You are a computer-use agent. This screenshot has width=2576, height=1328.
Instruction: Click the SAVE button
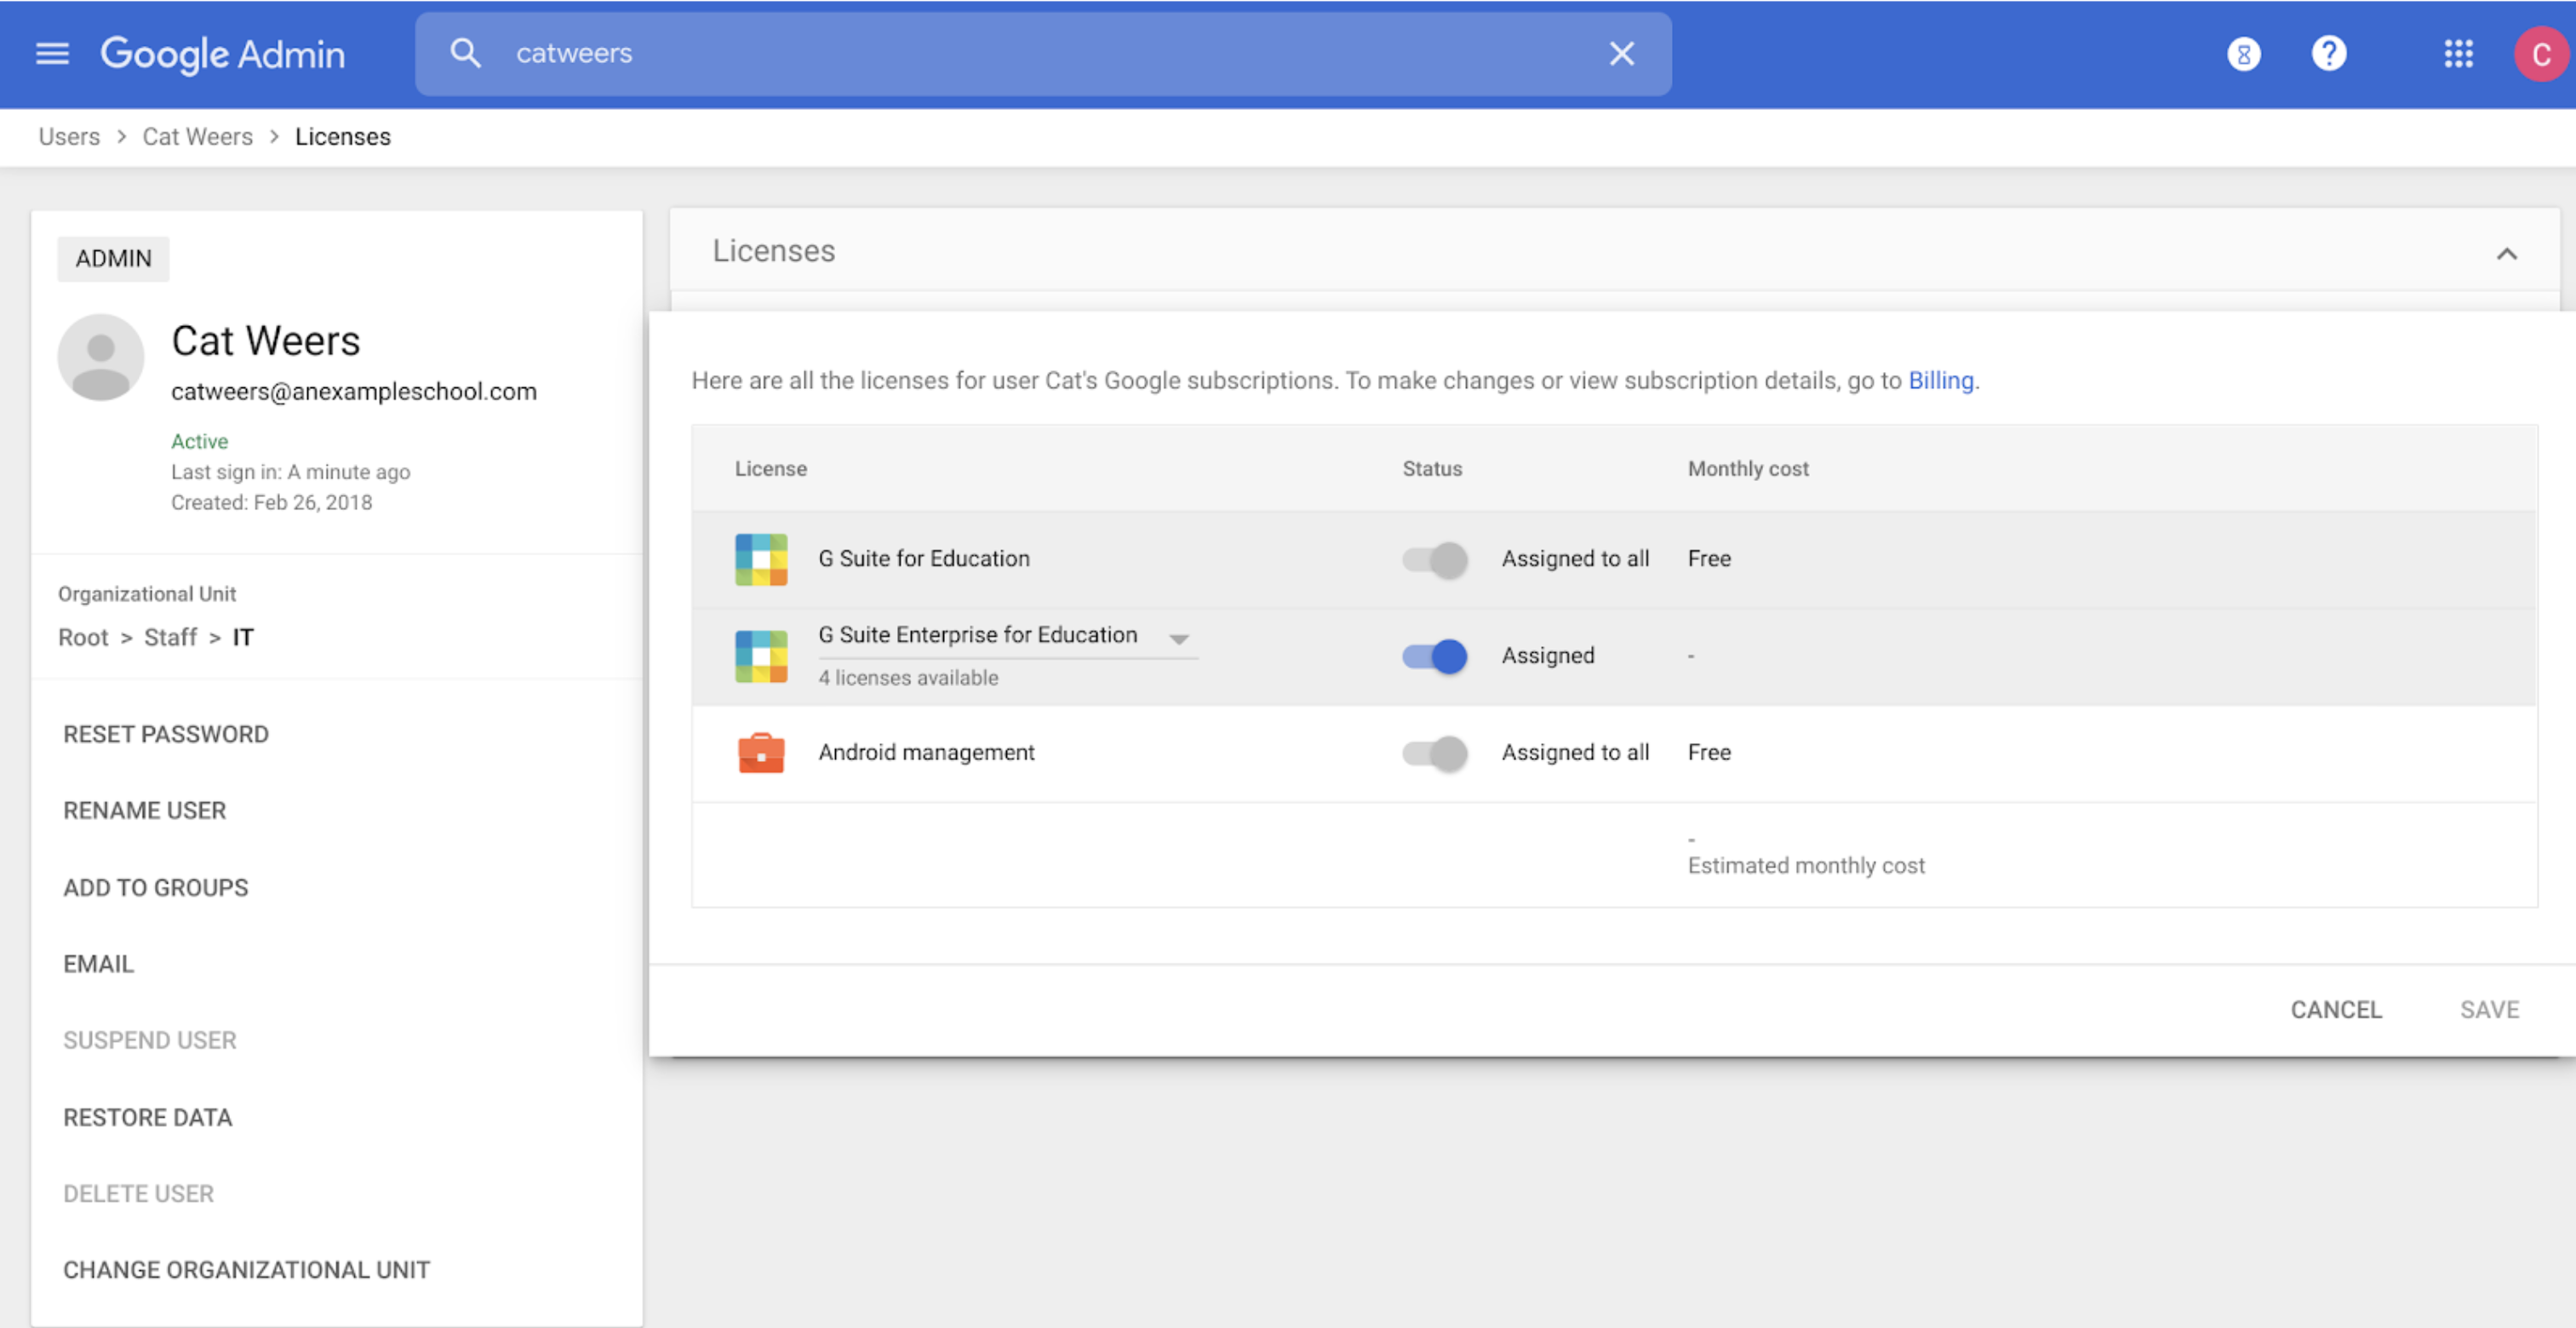(2490, 1006)
